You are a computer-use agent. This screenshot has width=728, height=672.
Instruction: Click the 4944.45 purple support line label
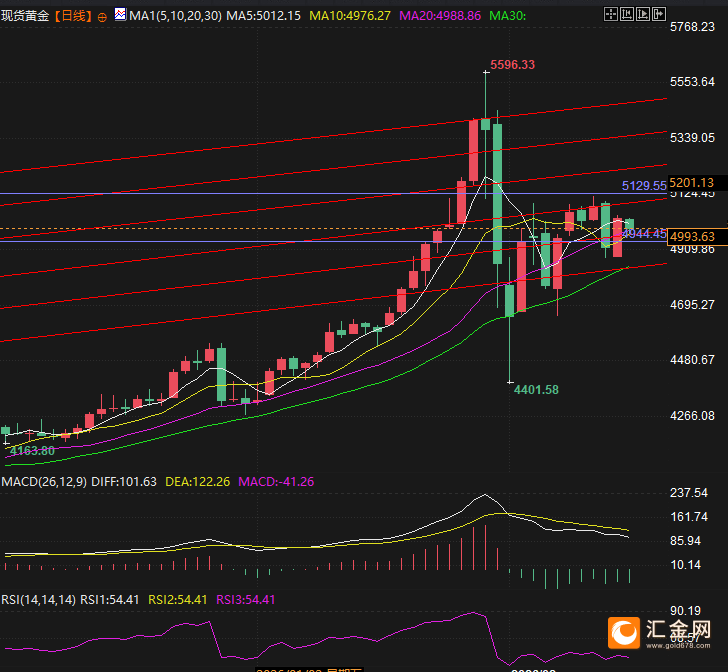pyautogui.click(x=644, y=234)
